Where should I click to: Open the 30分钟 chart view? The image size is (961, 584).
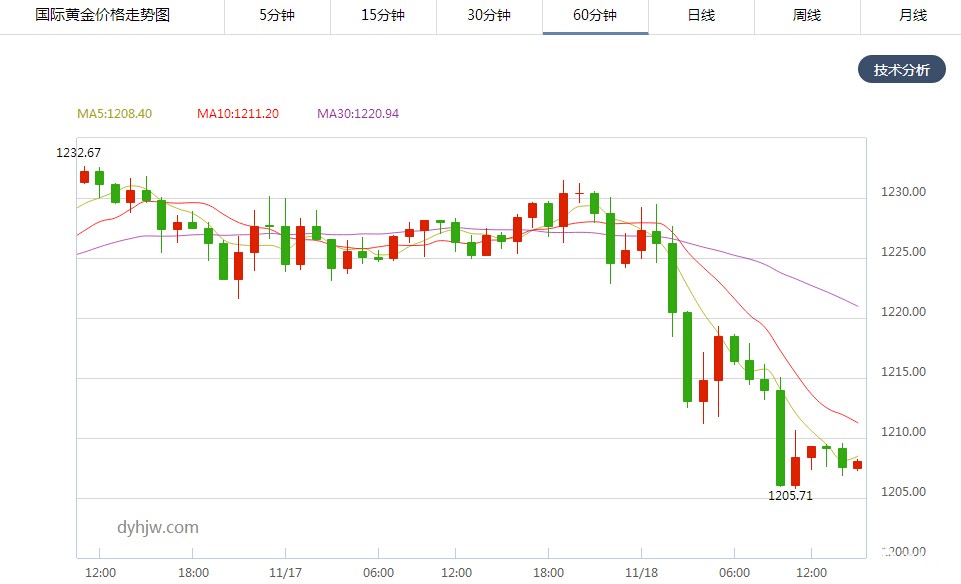pos(488,16)
